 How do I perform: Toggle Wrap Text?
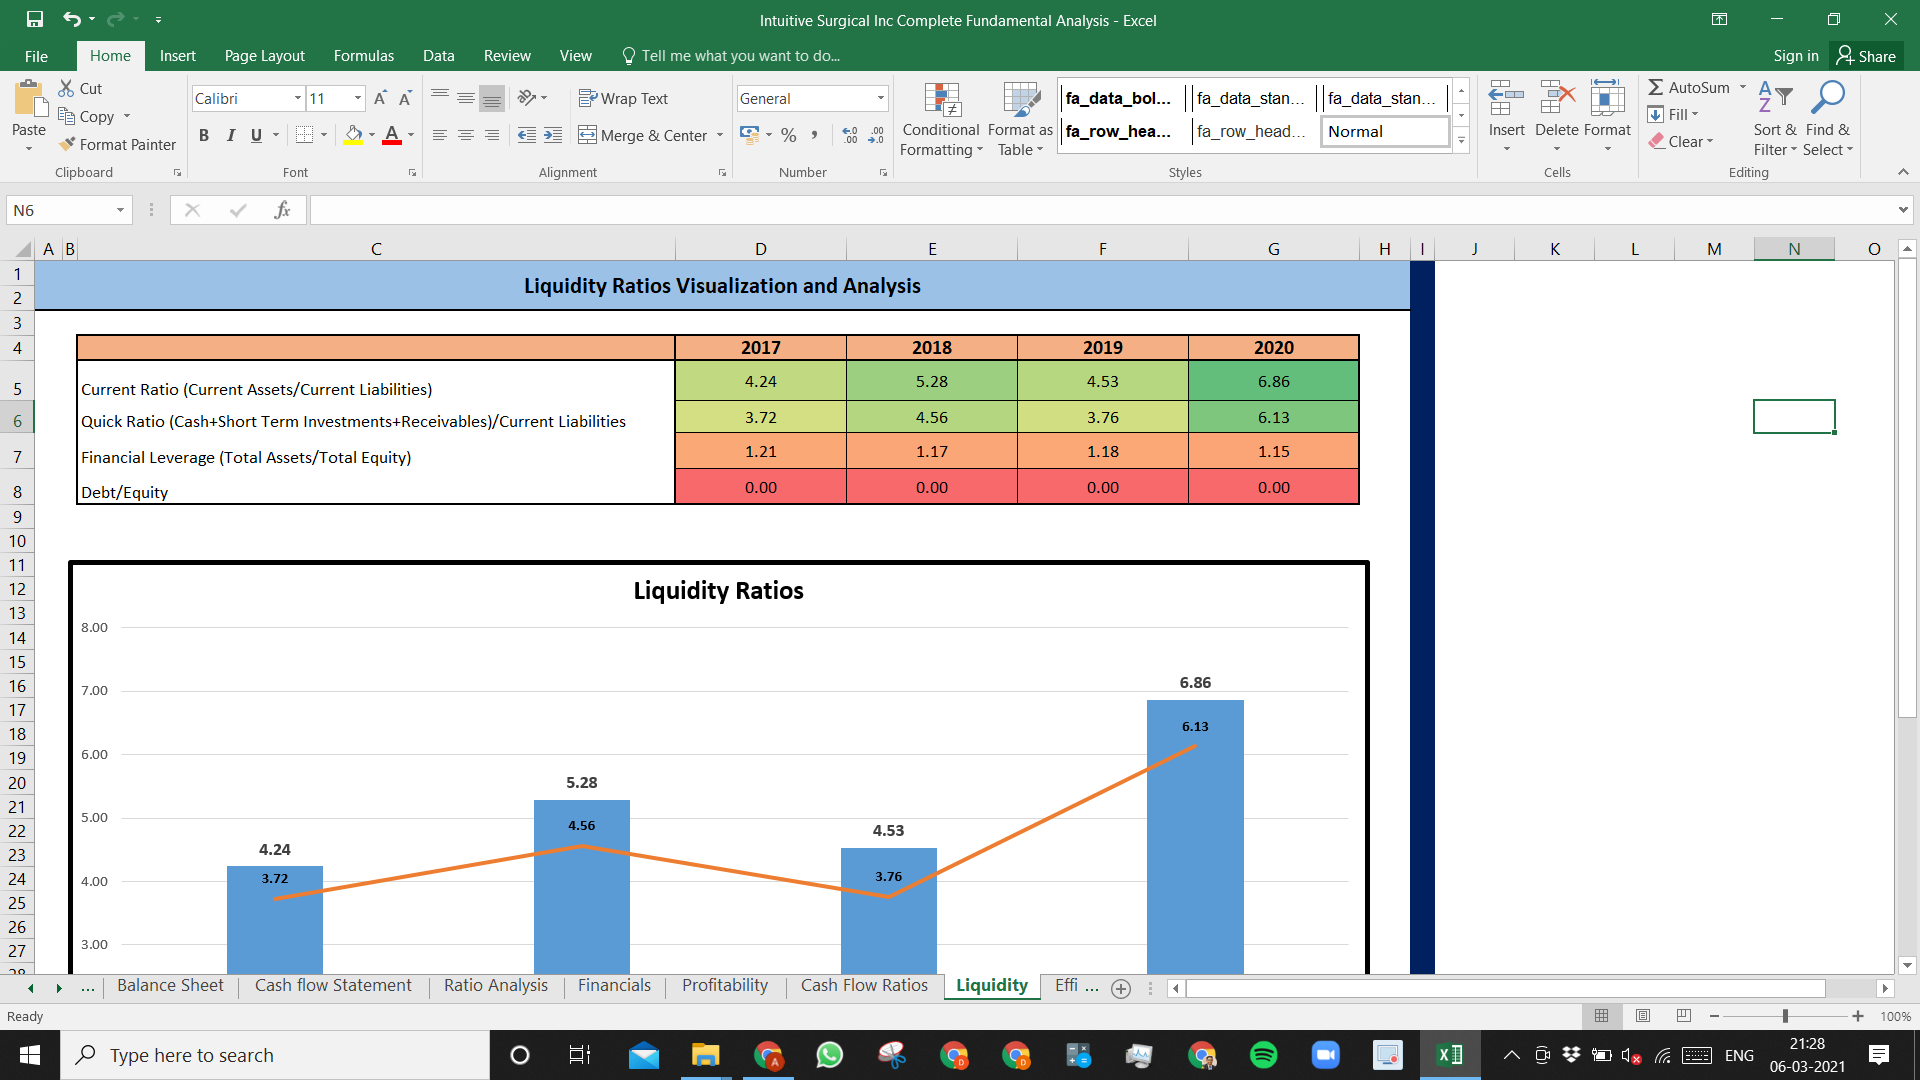623,98
